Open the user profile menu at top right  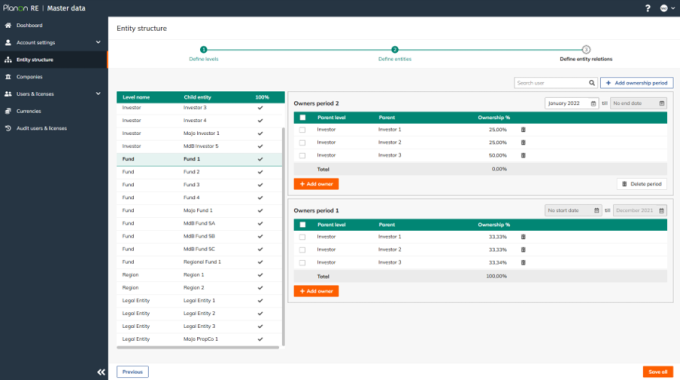667,8
